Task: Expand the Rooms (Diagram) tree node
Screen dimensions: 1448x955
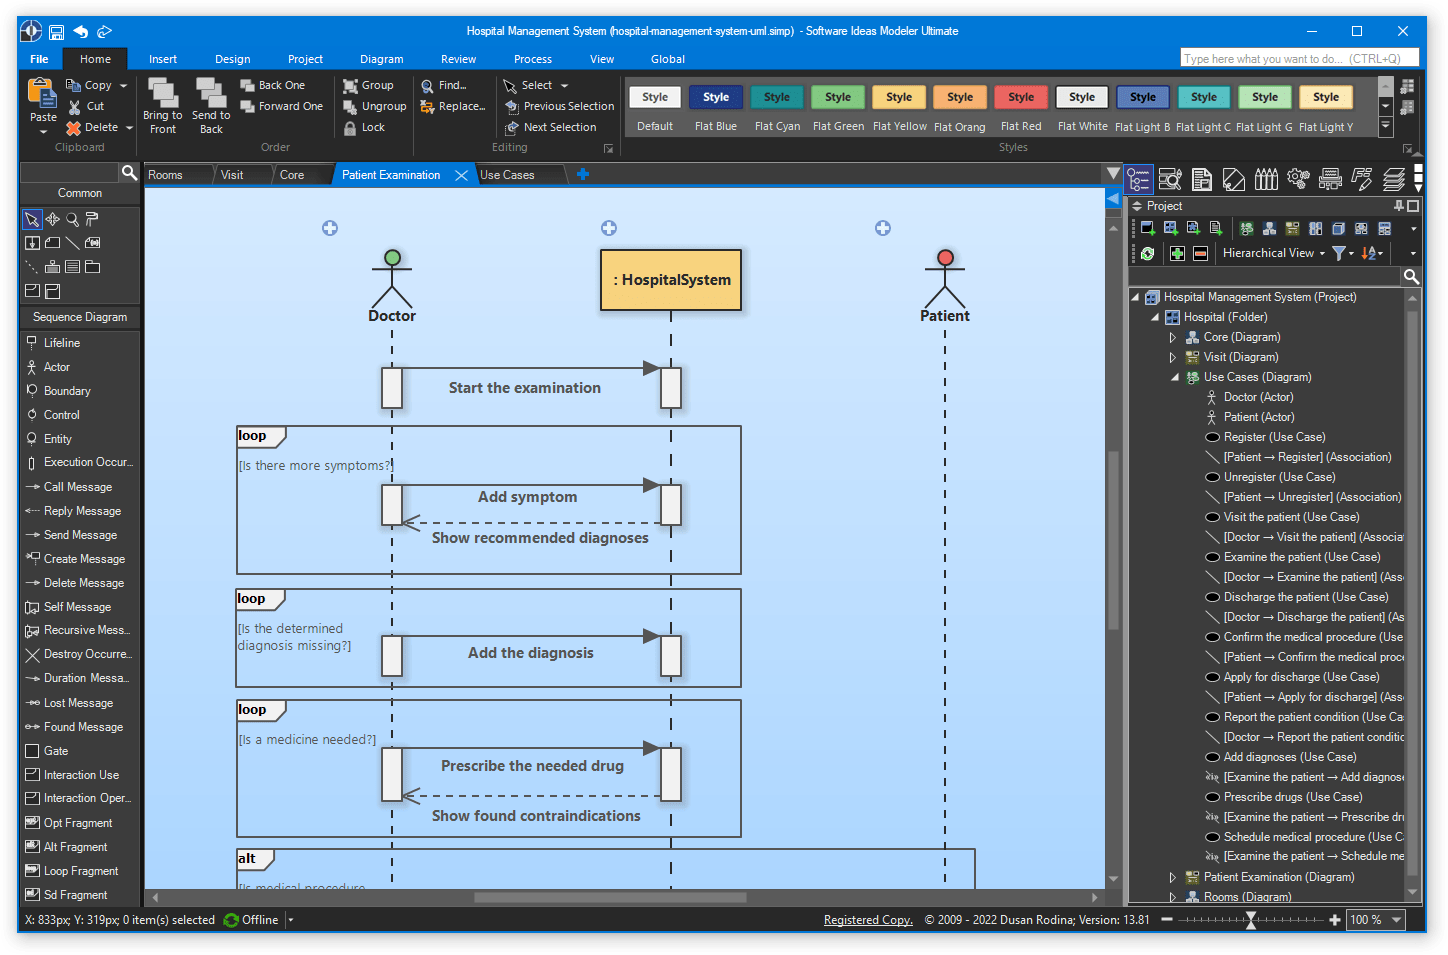Action: click(1173, 896)
